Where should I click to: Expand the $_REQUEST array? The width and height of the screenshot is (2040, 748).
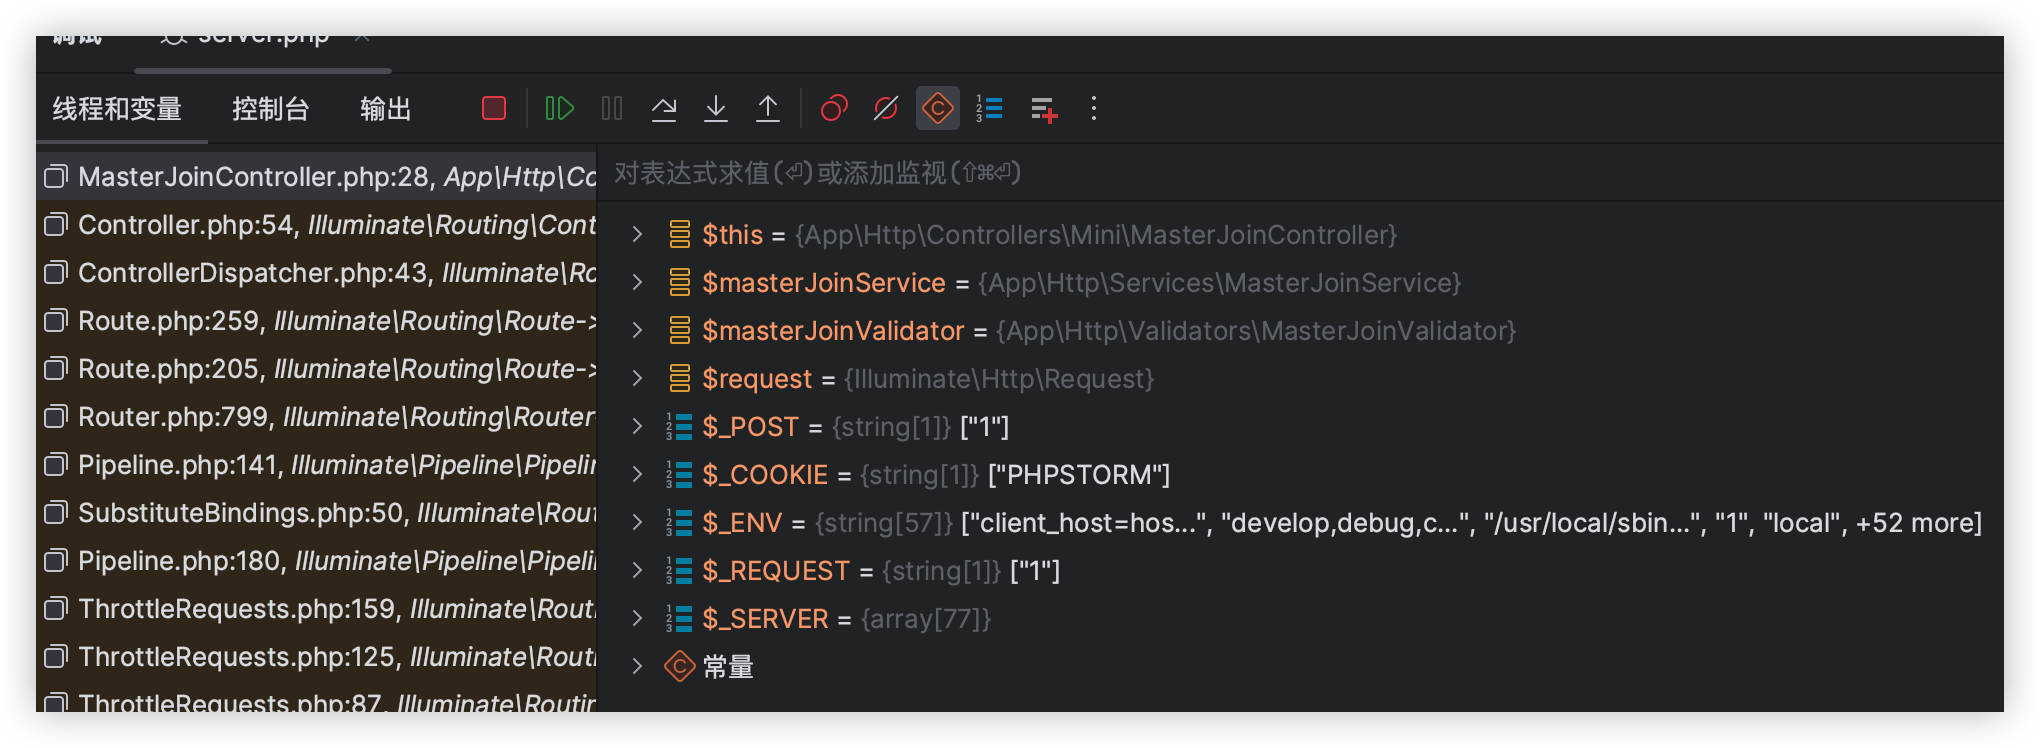[637, 571]
